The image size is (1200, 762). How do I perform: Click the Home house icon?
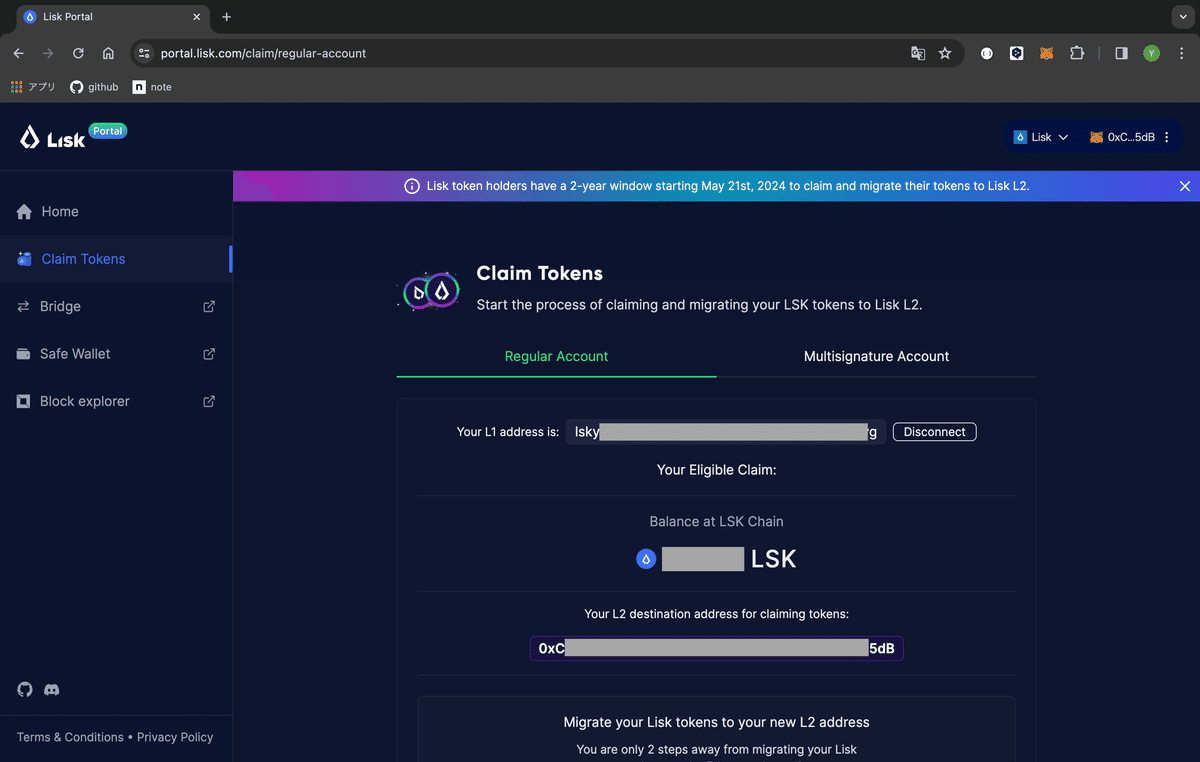24,211
